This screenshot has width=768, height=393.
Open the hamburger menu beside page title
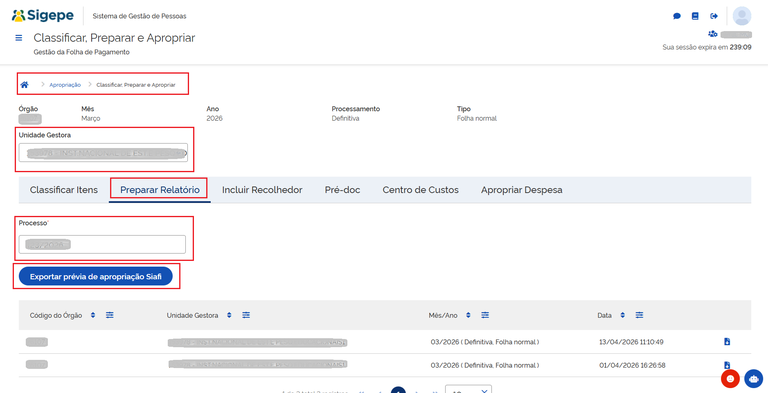tap(19, 38)
